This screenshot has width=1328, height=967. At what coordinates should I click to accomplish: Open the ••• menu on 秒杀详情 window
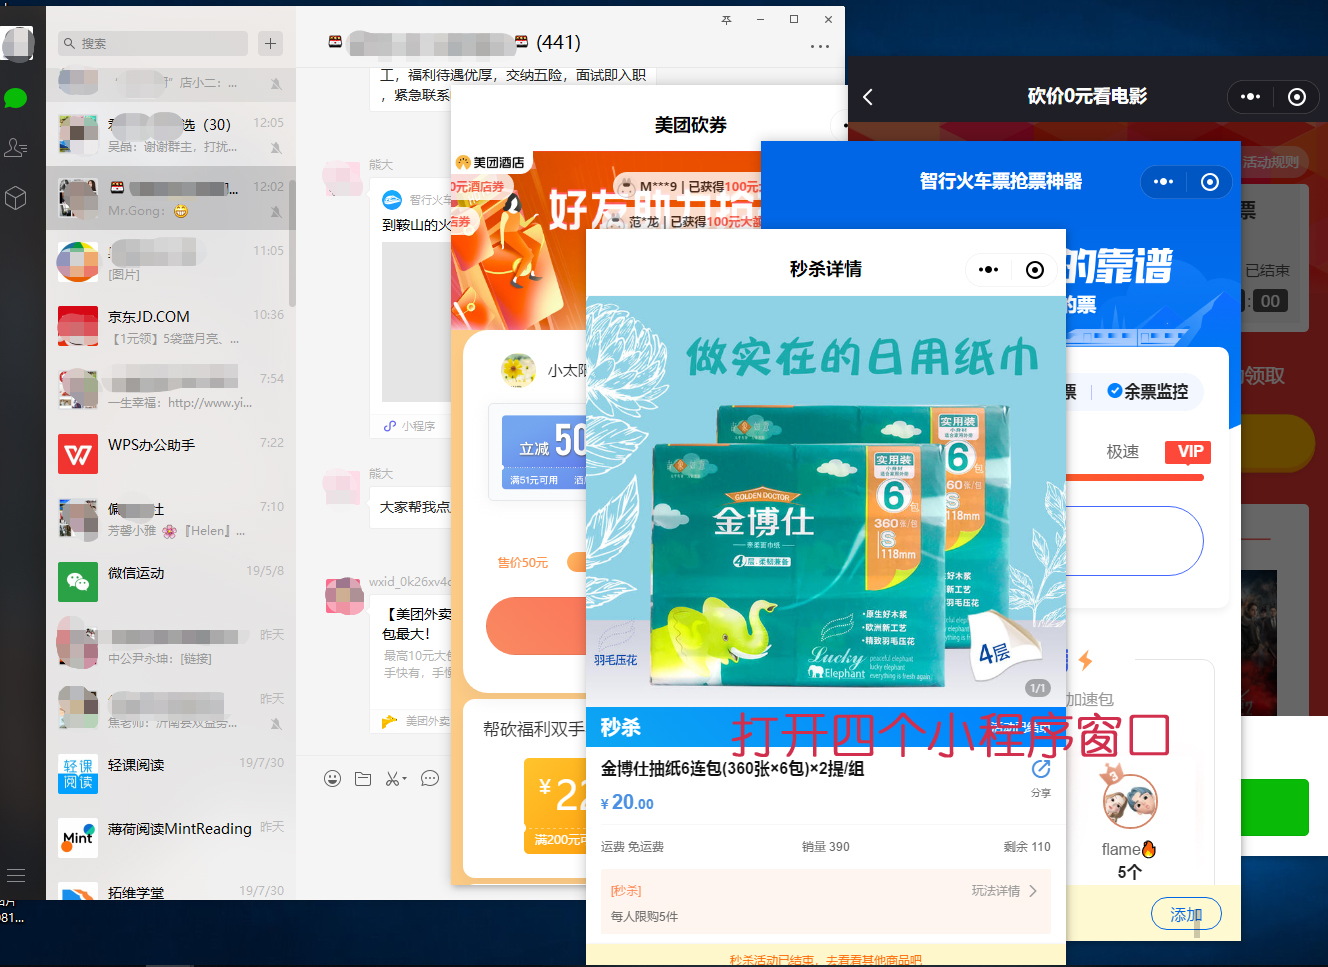(x=989, y=270)
